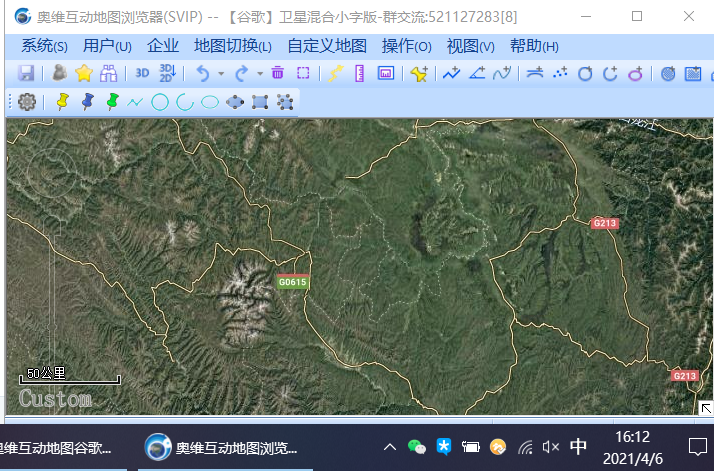The image size is (714, 471).
Task: Select the add arc tool in top toolbar
Action: point(610,73)
